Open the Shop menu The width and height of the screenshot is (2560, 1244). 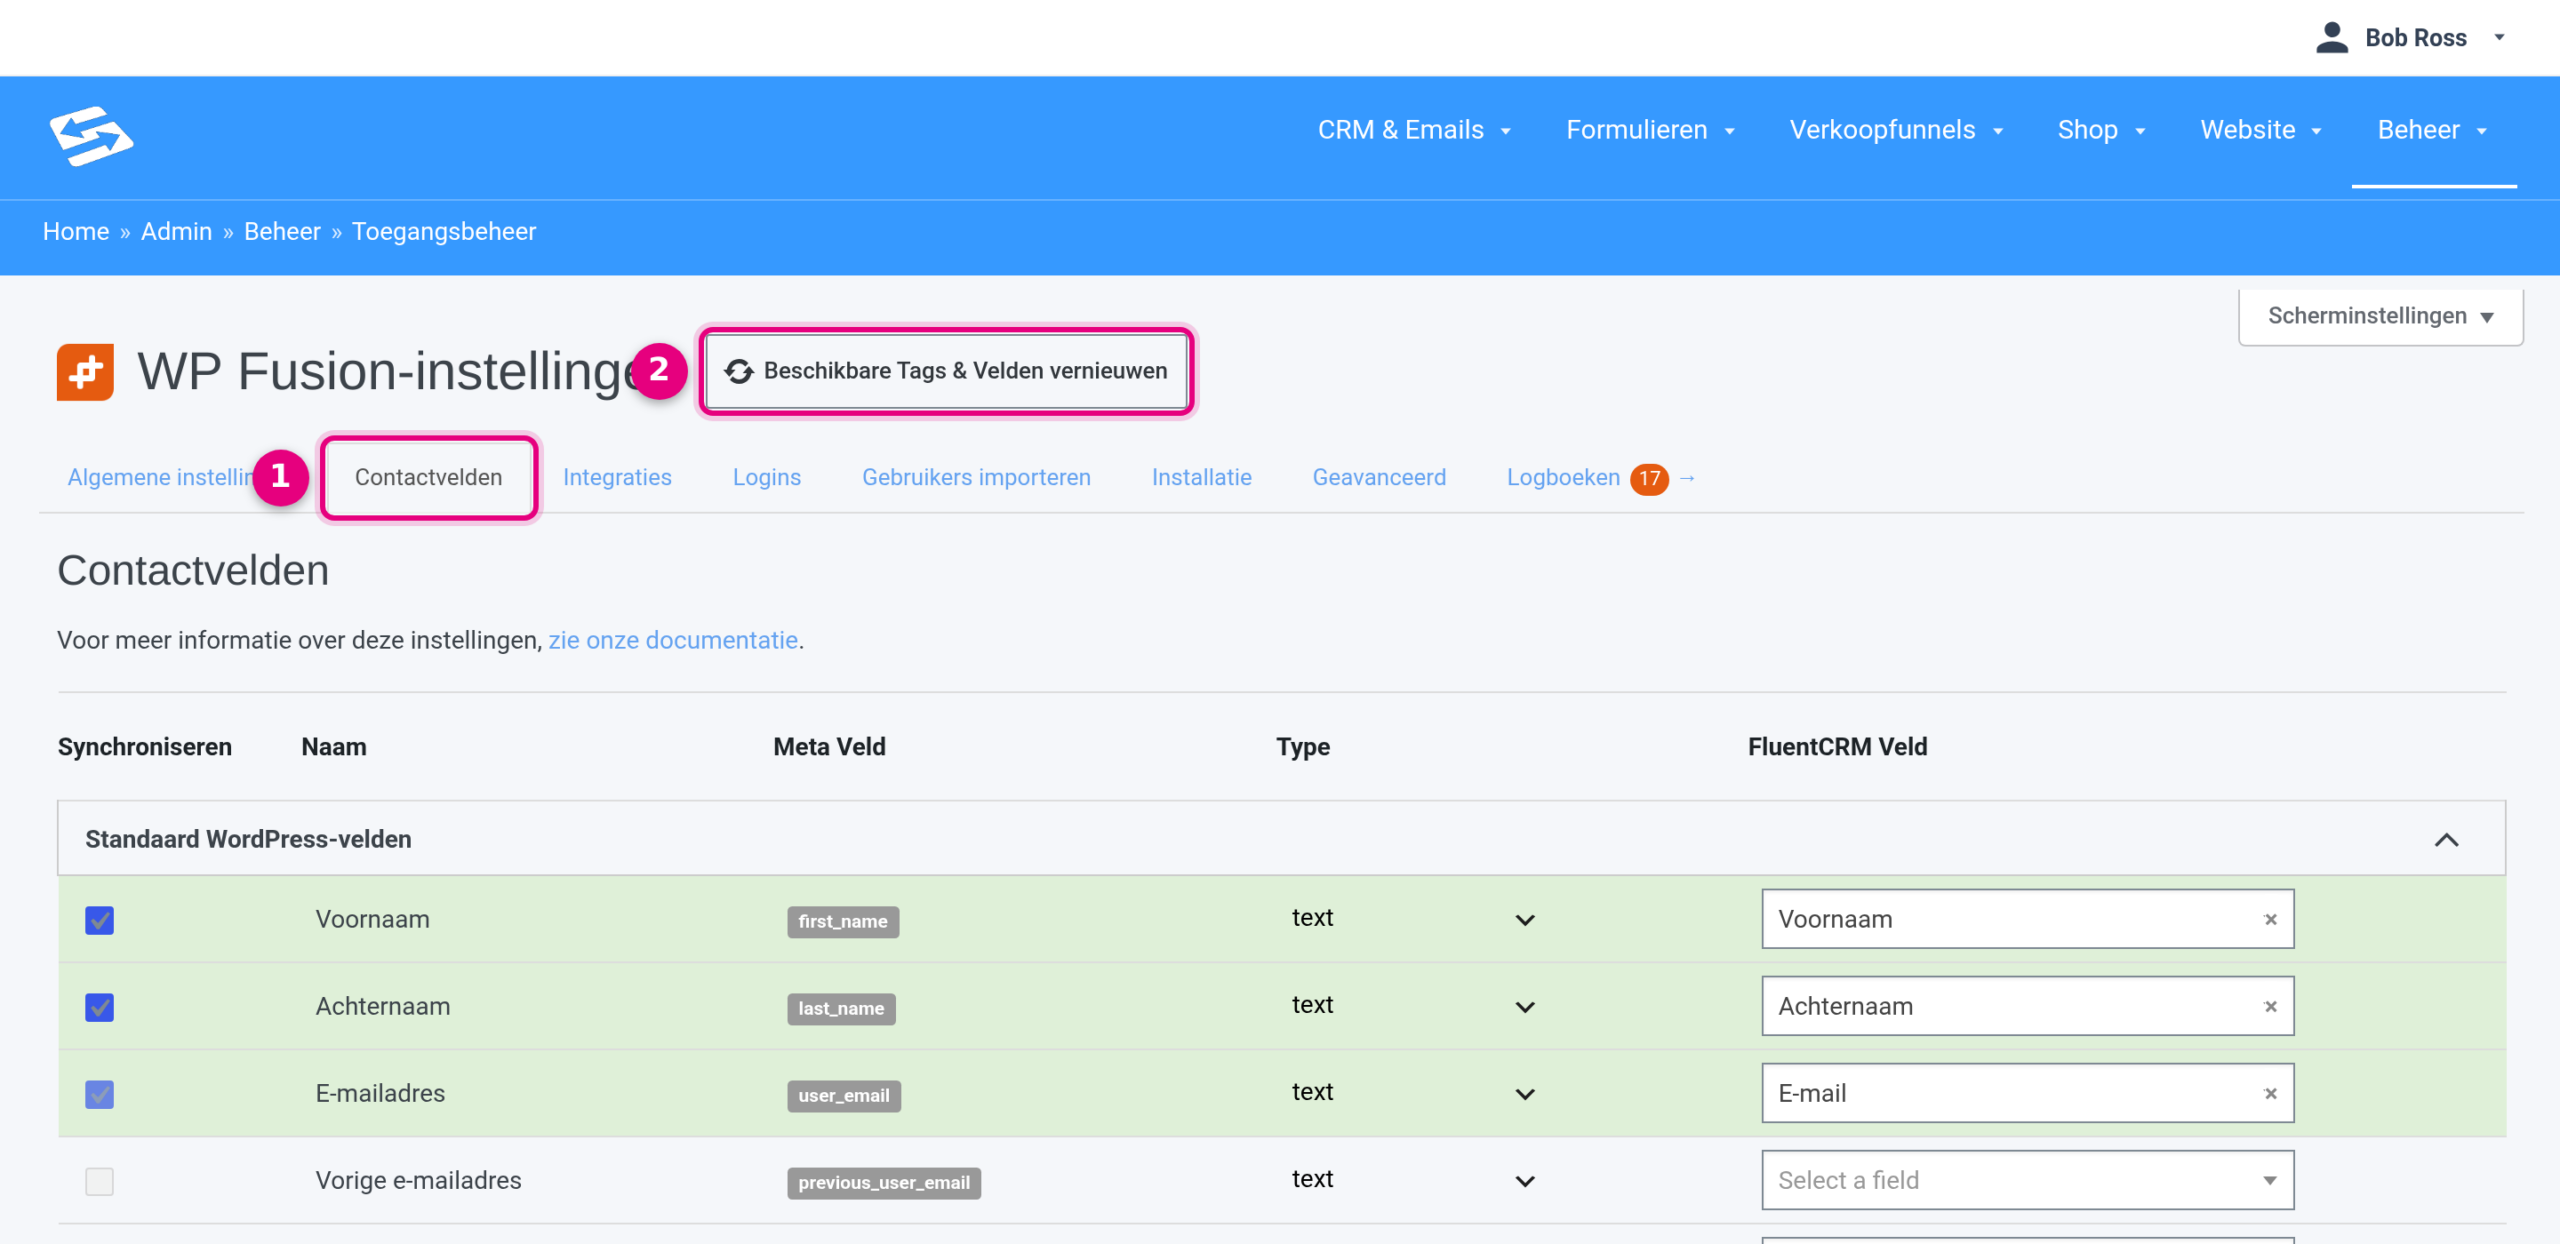(x=2101, y=130)
